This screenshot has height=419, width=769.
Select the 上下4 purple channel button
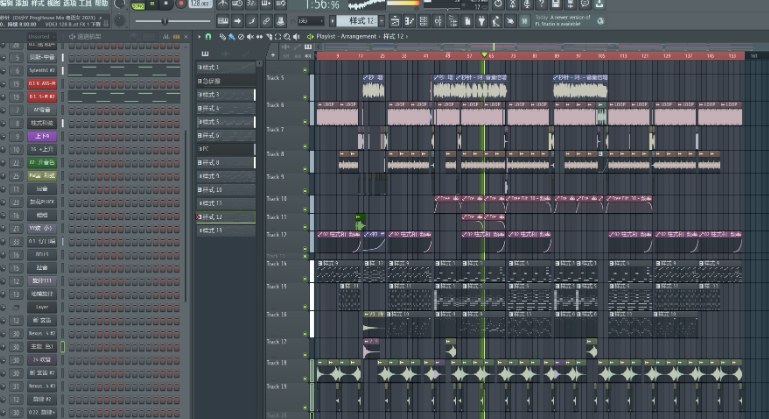43,135
